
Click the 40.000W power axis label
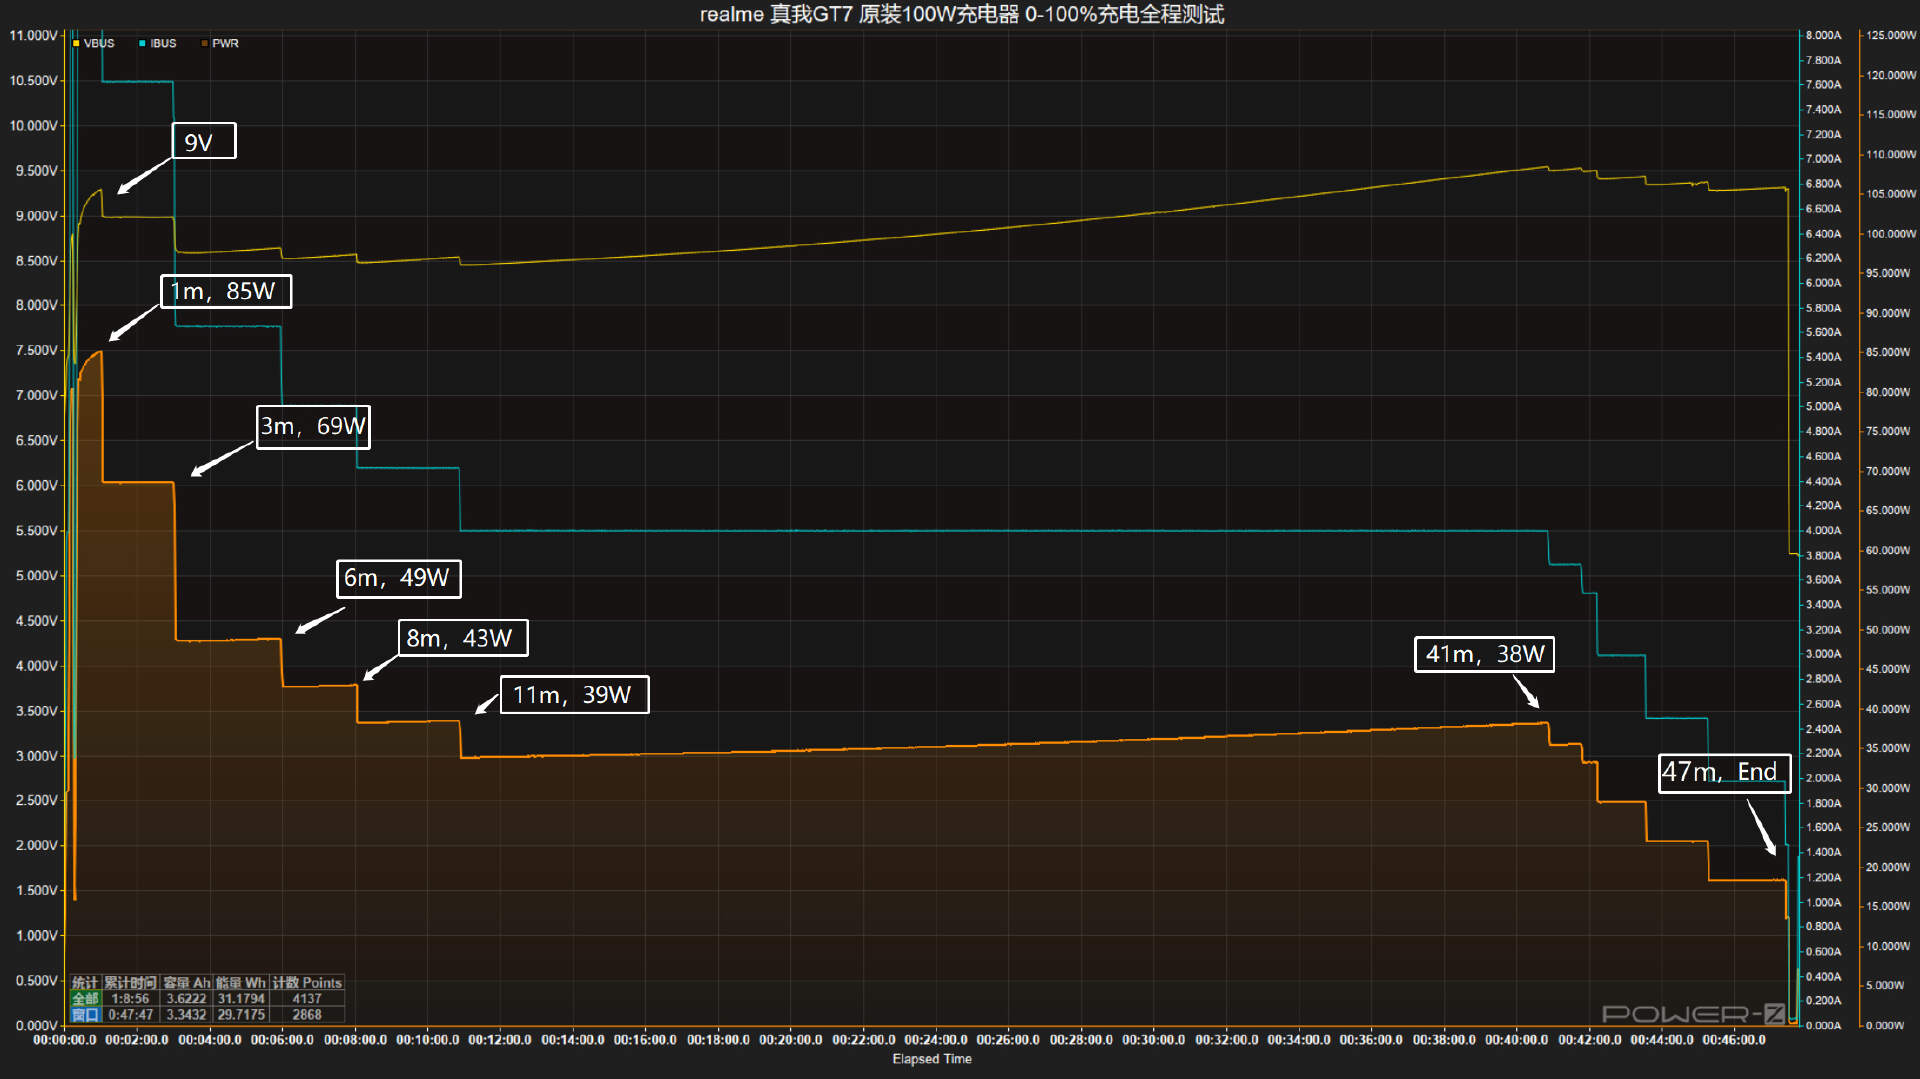[1888, 709]
